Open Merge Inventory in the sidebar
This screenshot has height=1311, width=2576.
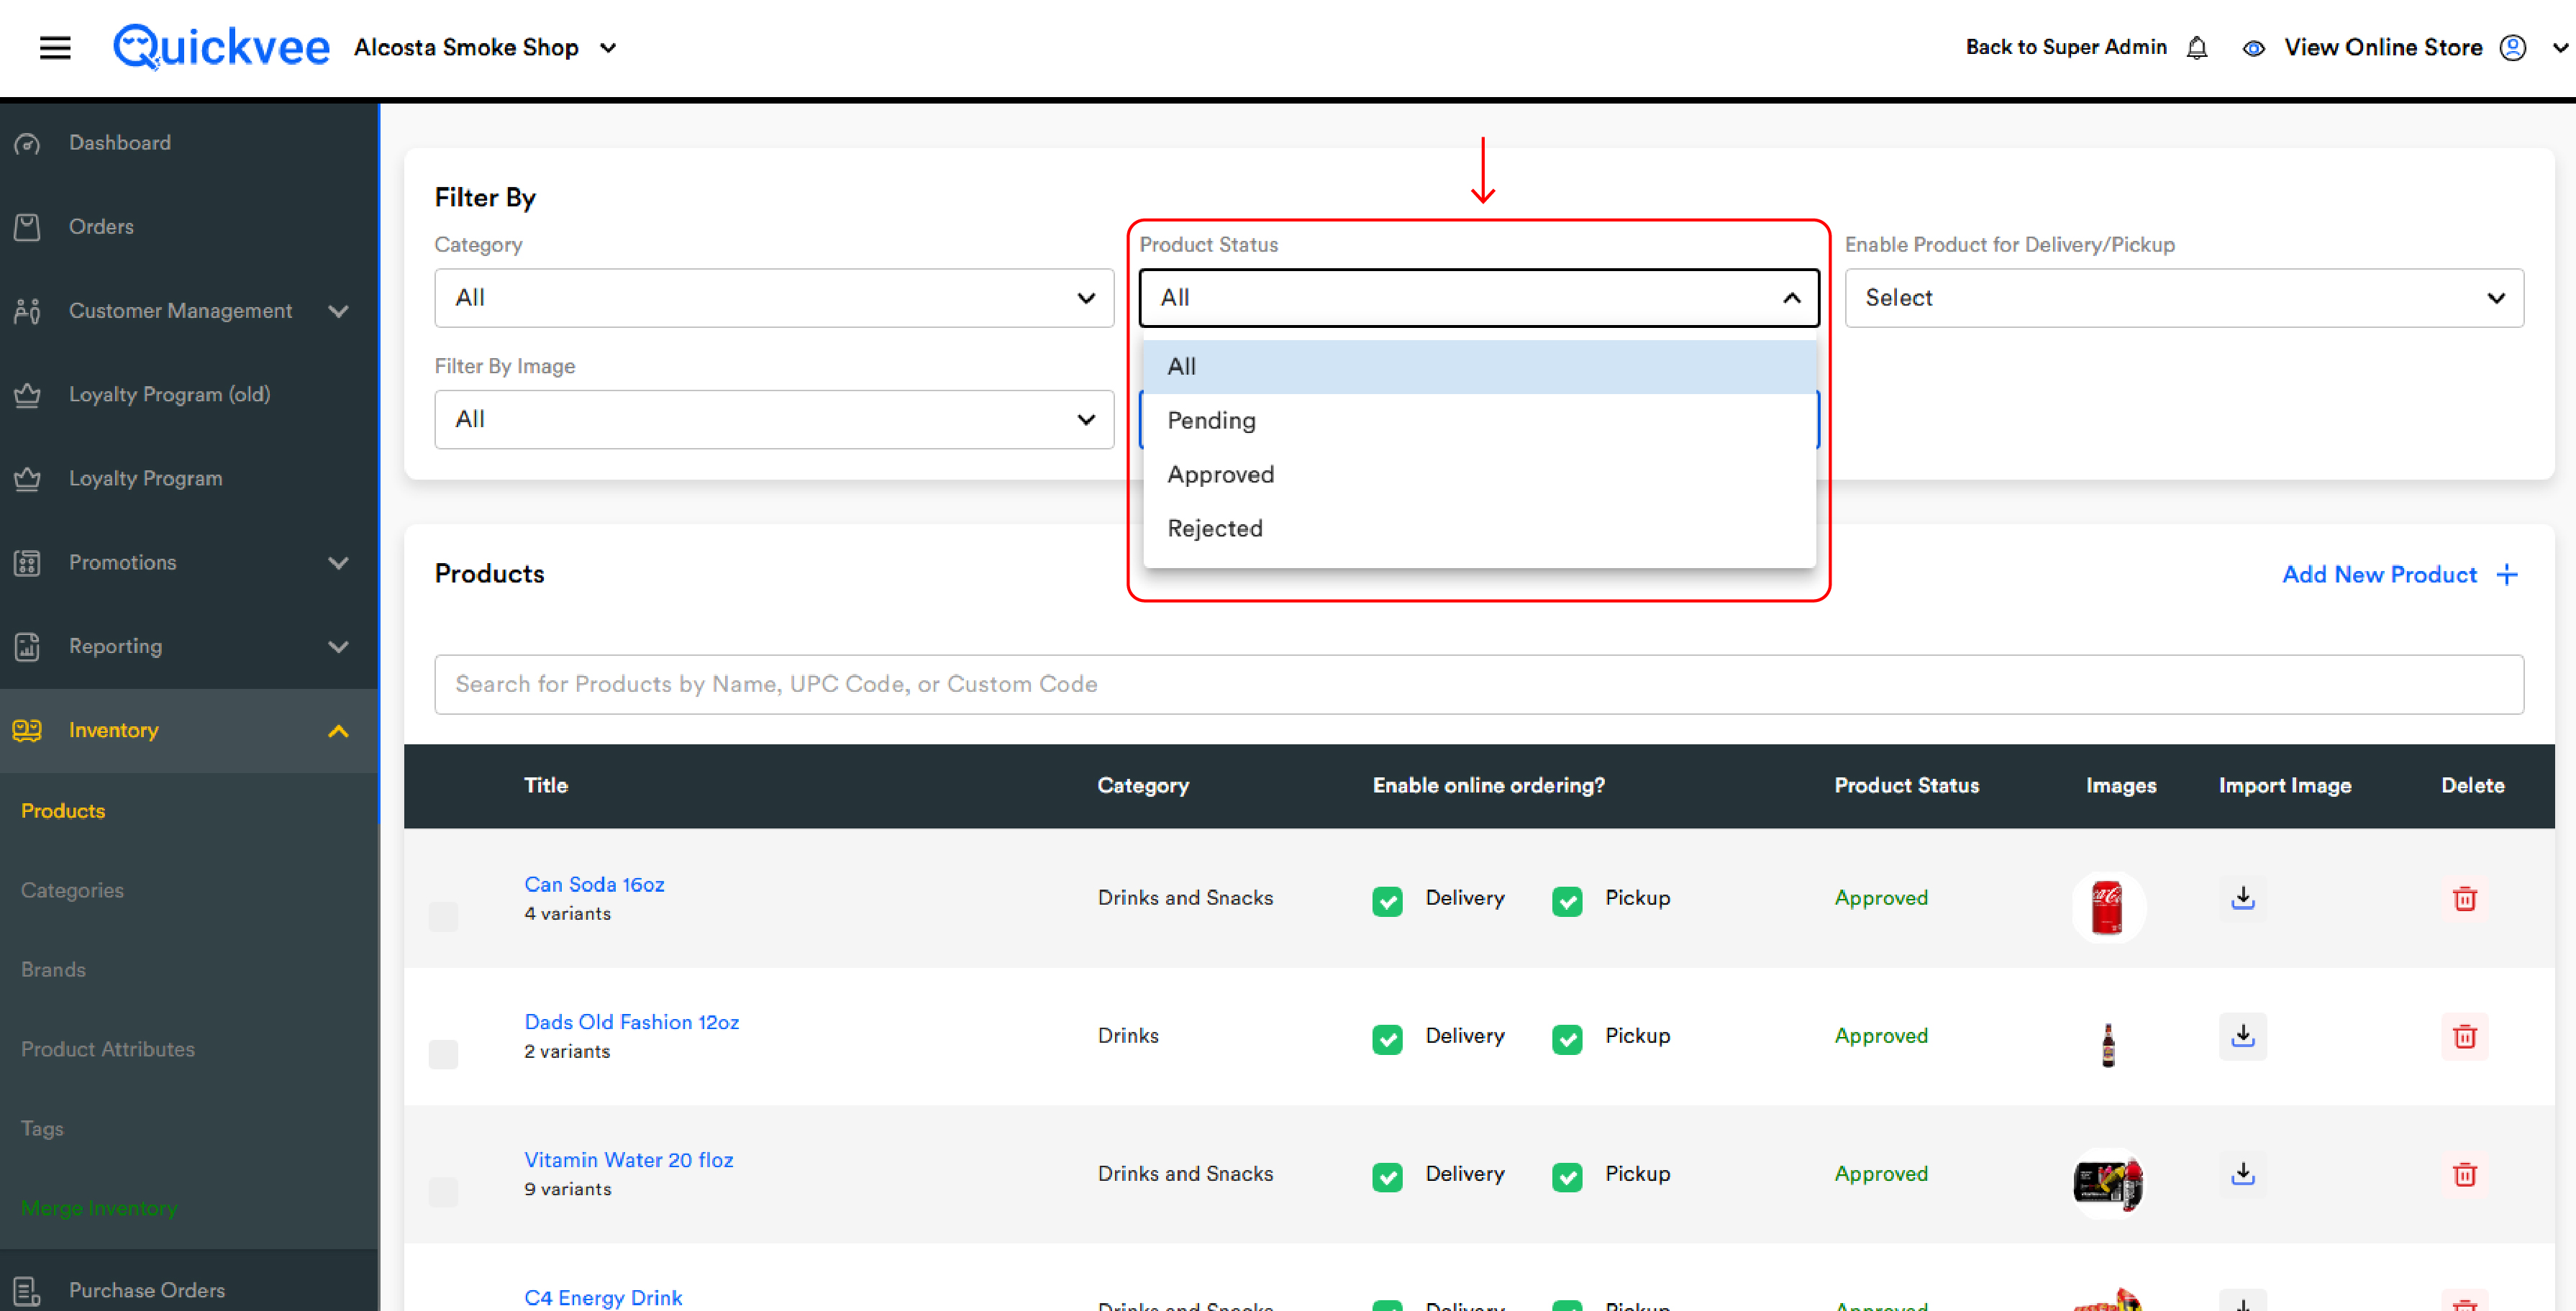point(99,1208)
